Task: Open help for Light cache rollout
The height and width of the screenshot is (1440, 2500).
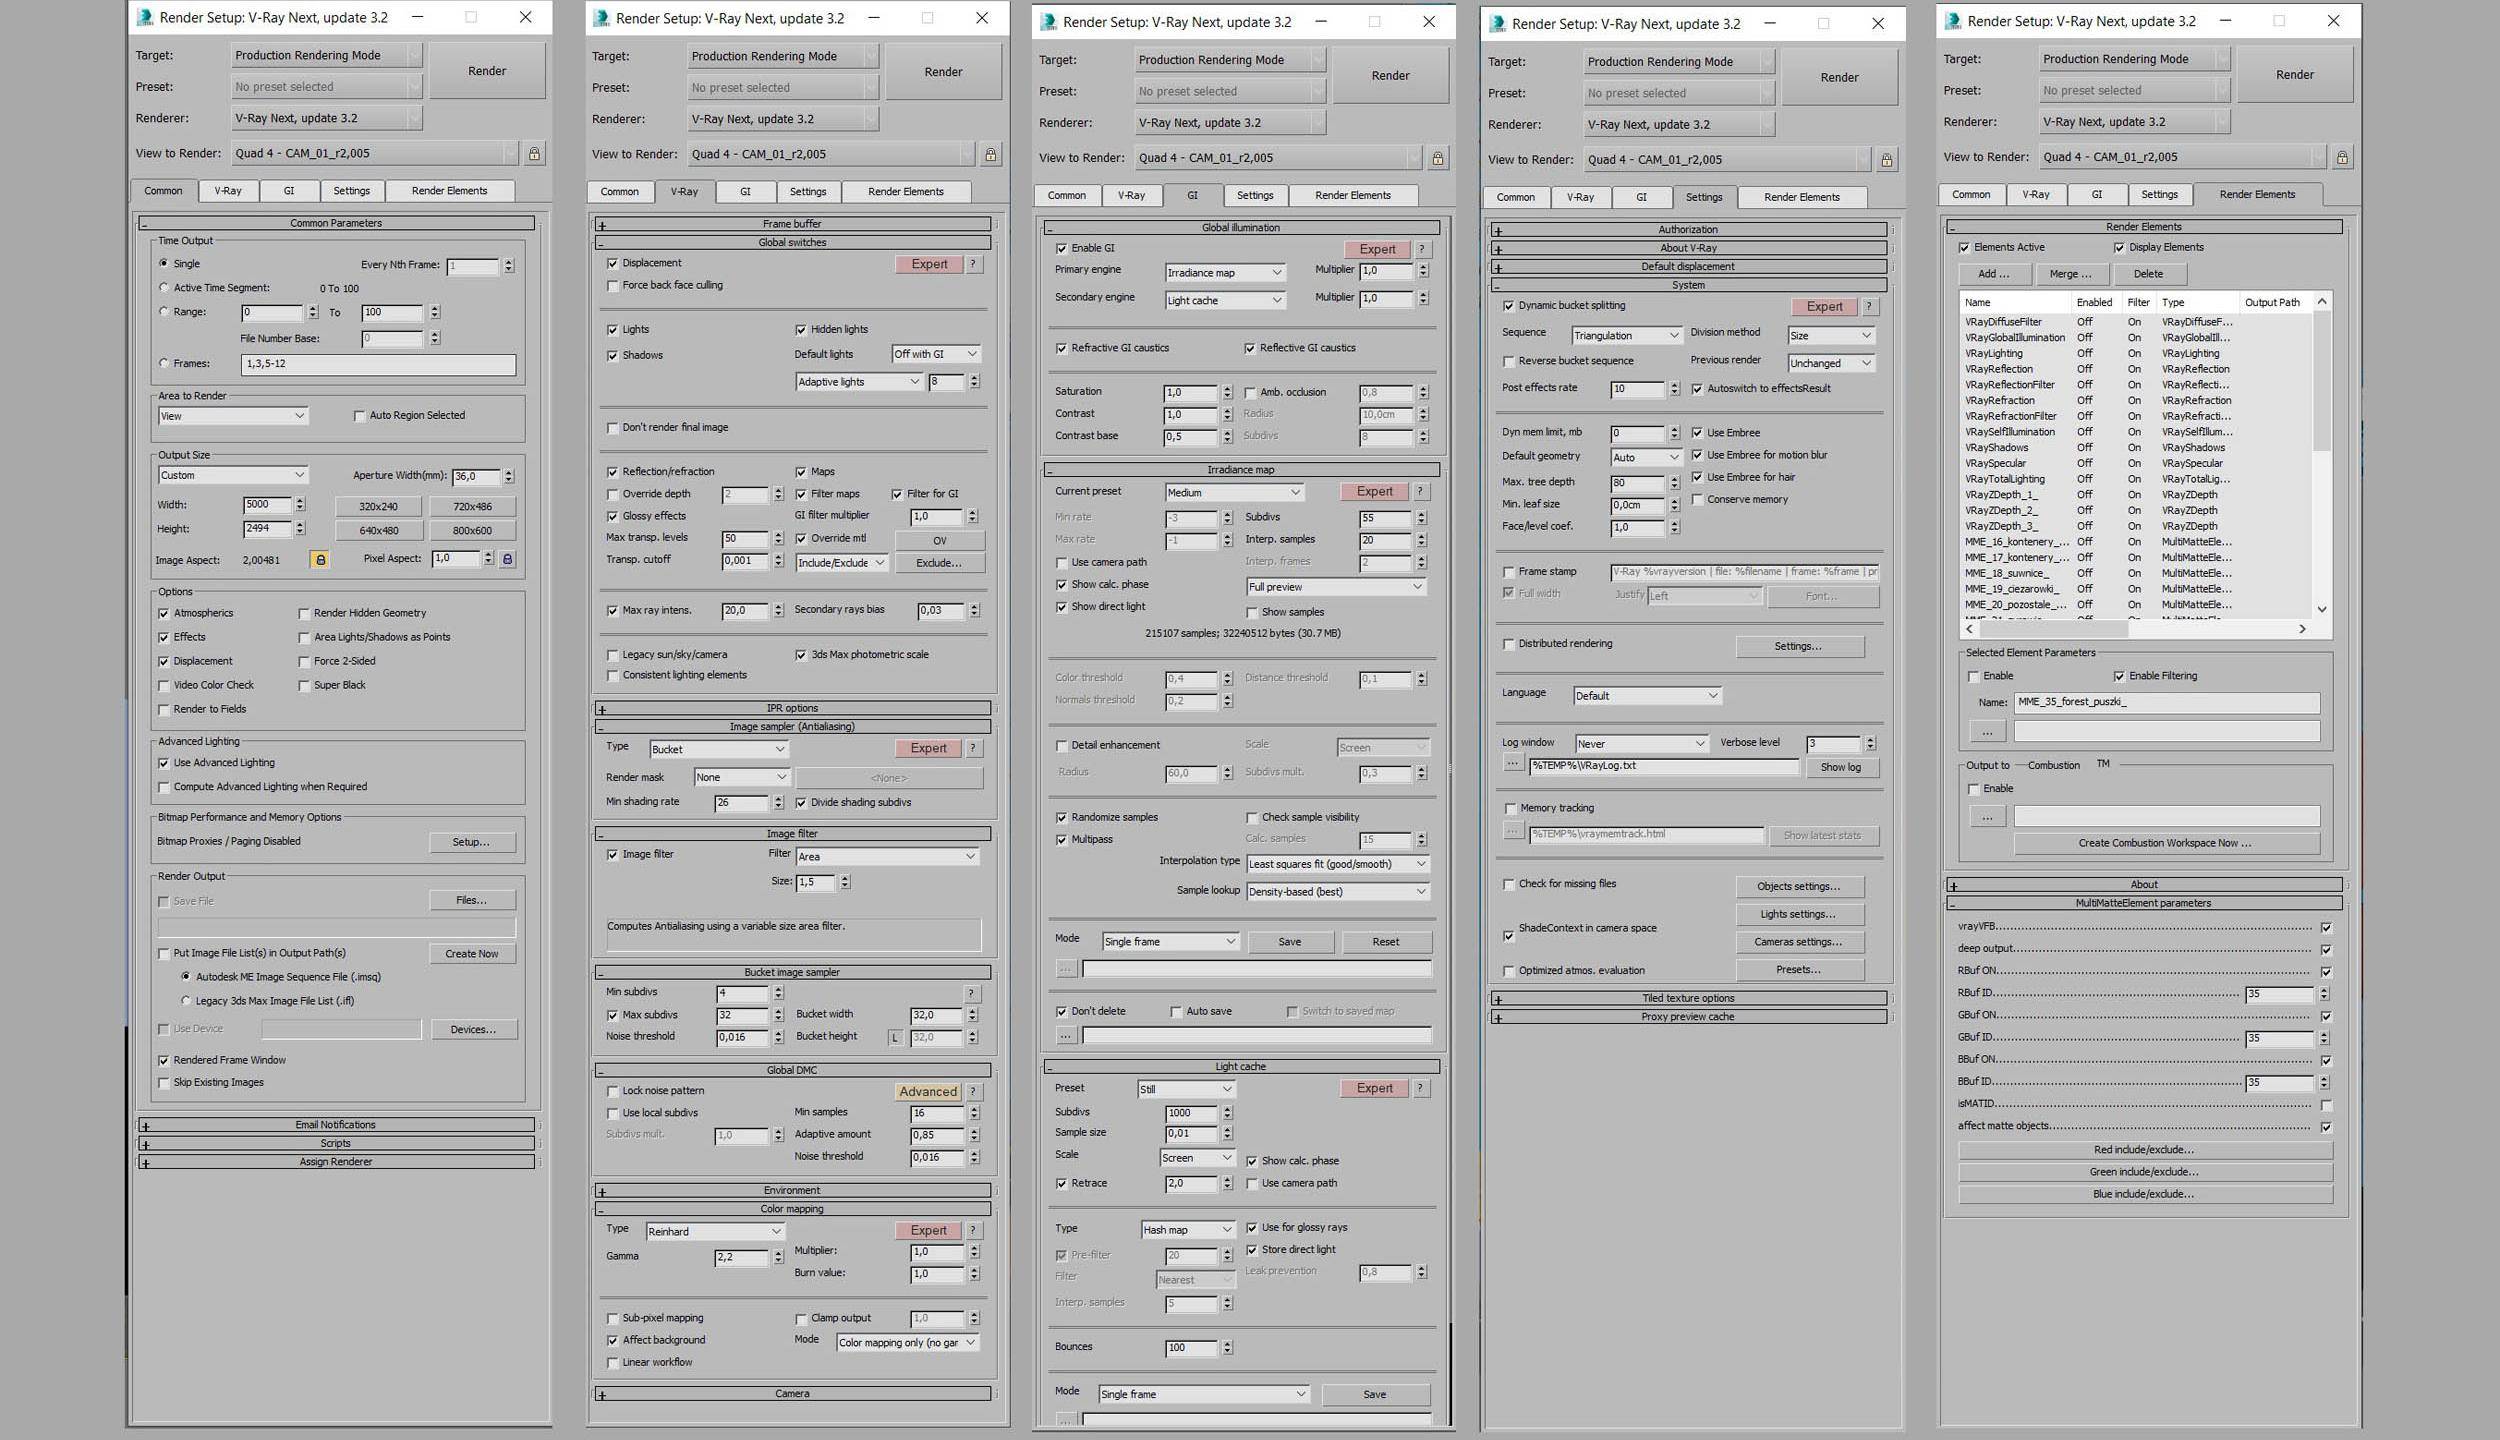Action: tap(1420, 1088)
